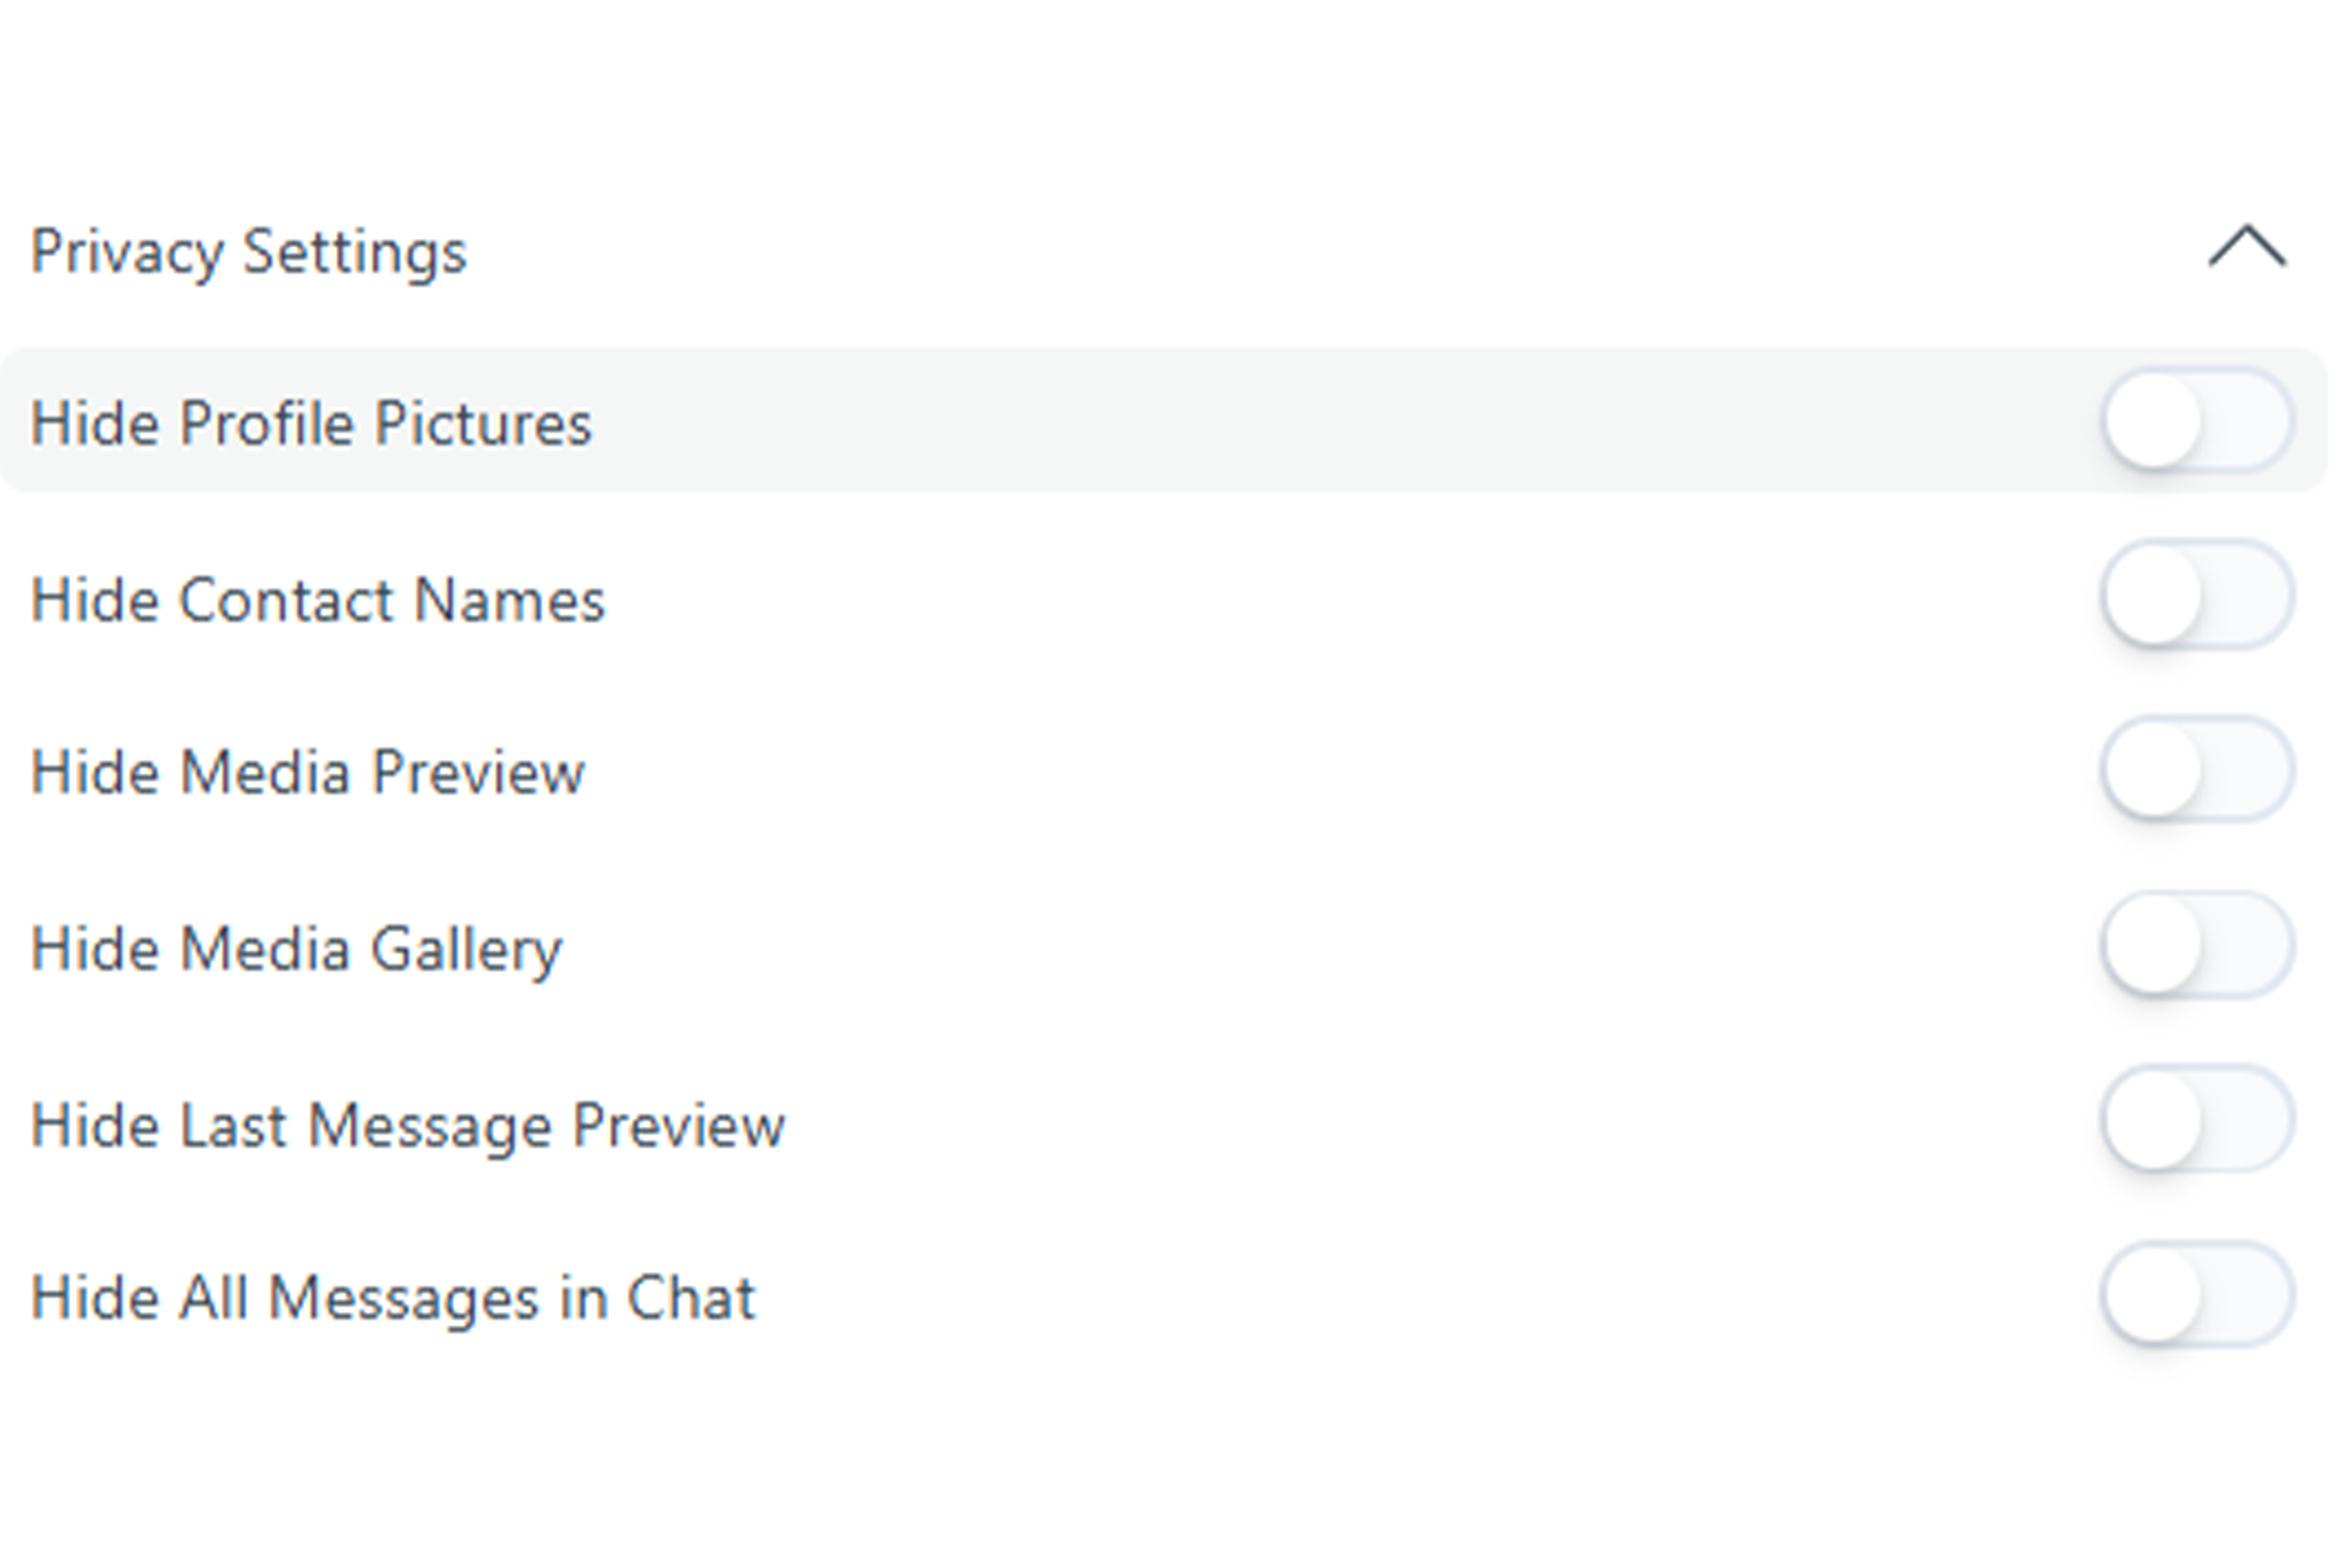This screenshot has width=2352, height=1568.
Task: Select the 'Hide Contact Names' label
Action: click(x=318, y=600)
